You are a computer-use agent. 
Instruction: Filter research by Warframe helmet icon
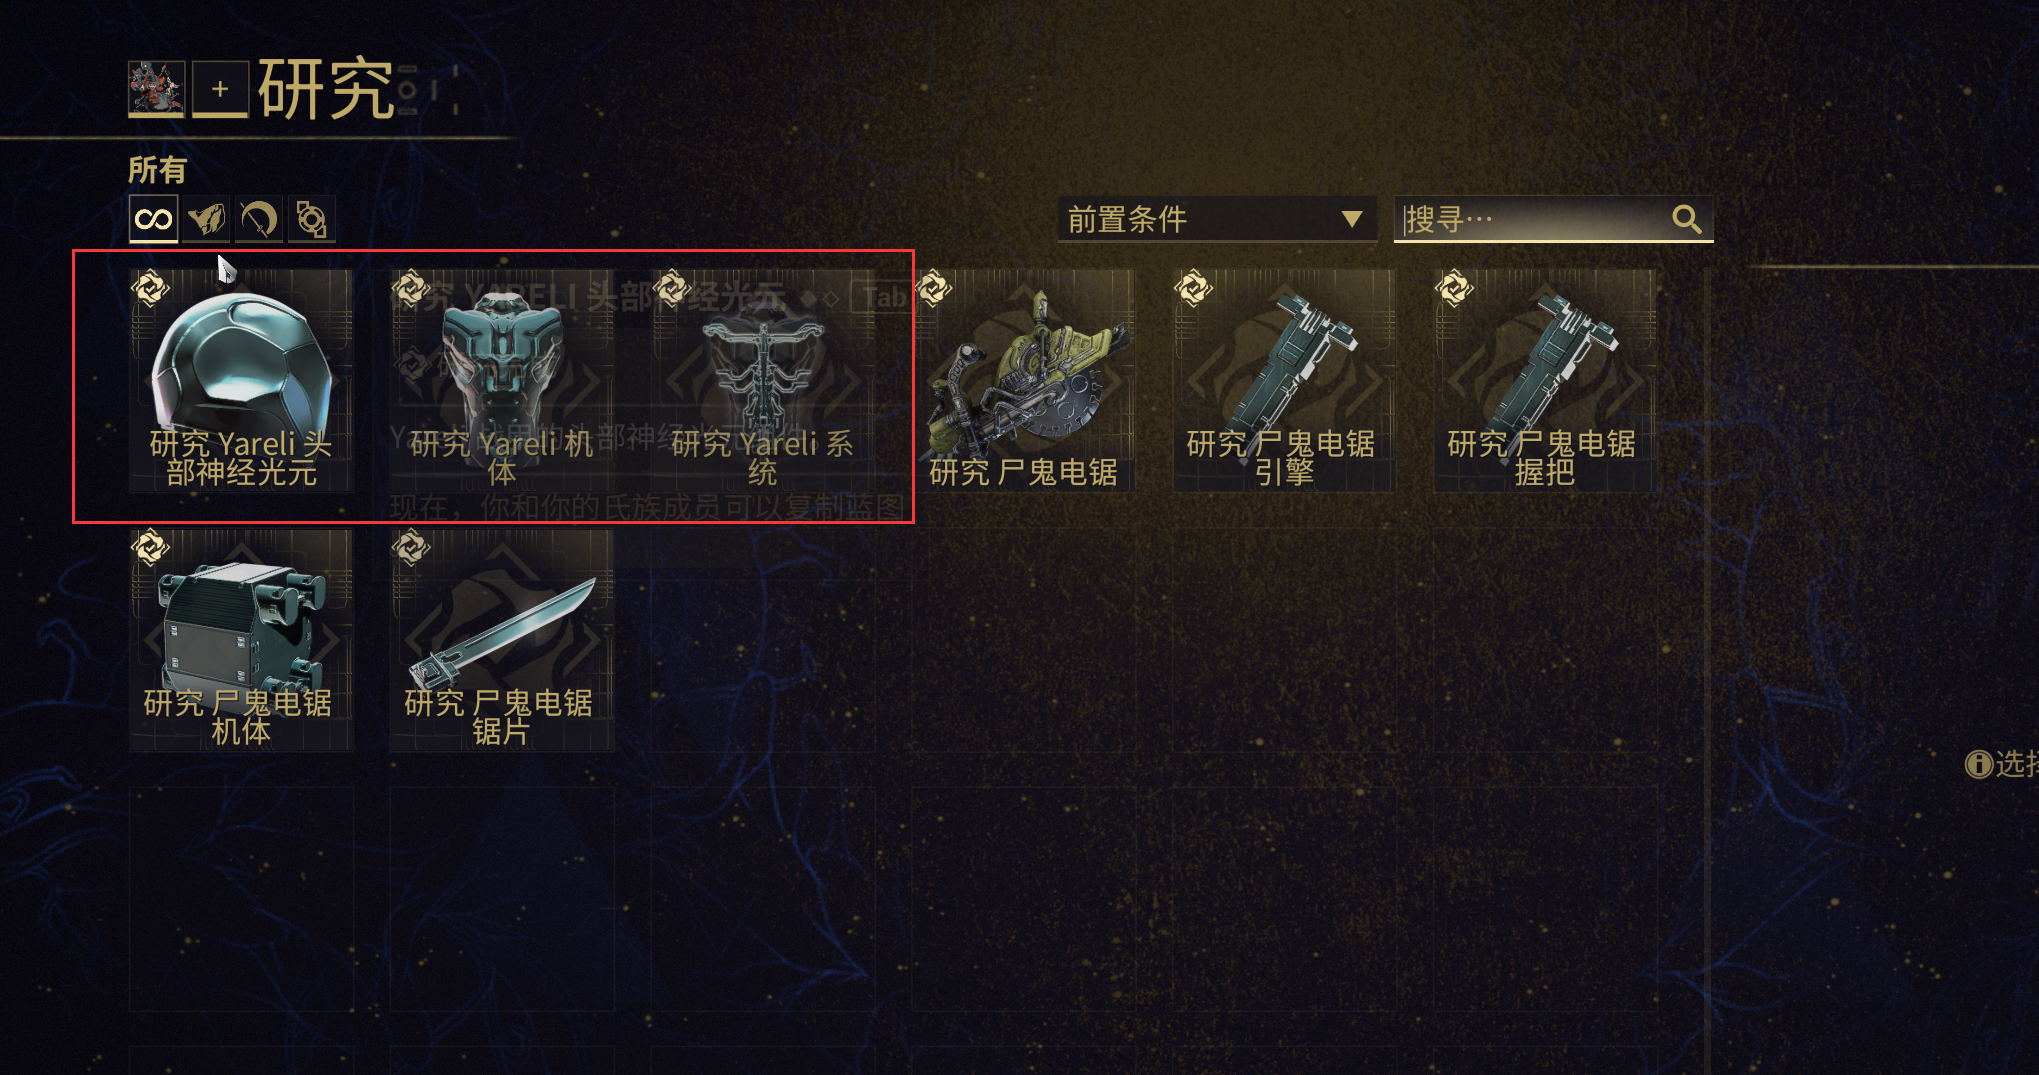pyautogui.click(x=207, y=219)
